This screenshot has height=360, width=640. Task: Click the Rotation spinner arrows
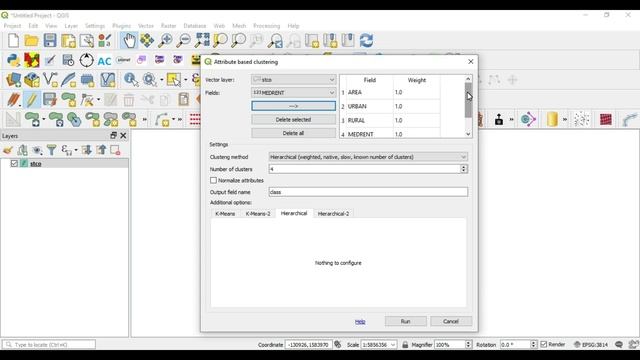point(533,344)
